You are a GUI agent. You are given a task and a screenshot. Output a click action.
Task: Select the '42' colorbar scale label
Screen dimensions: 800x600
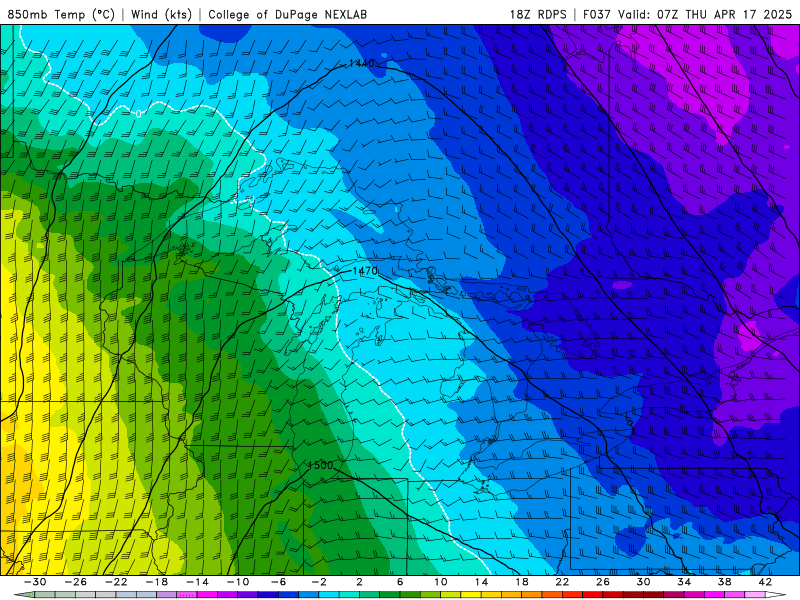coord(765,582)
